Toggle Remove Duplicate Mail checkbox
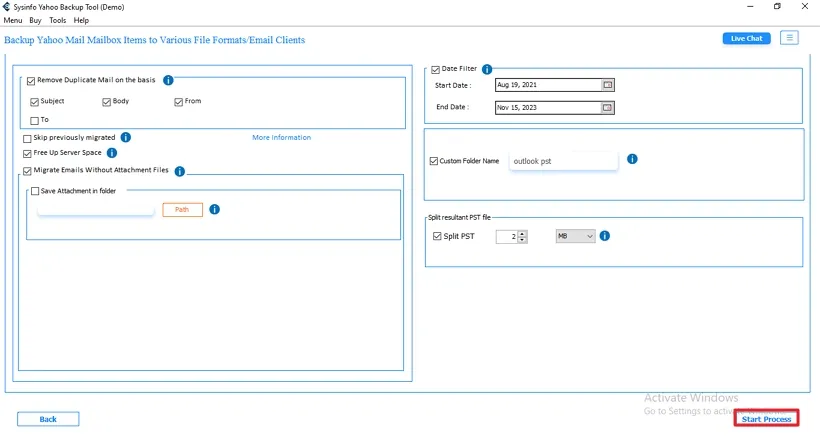Image resolution: width=820 pixels, height=437 pixels. tap(31, 80)
